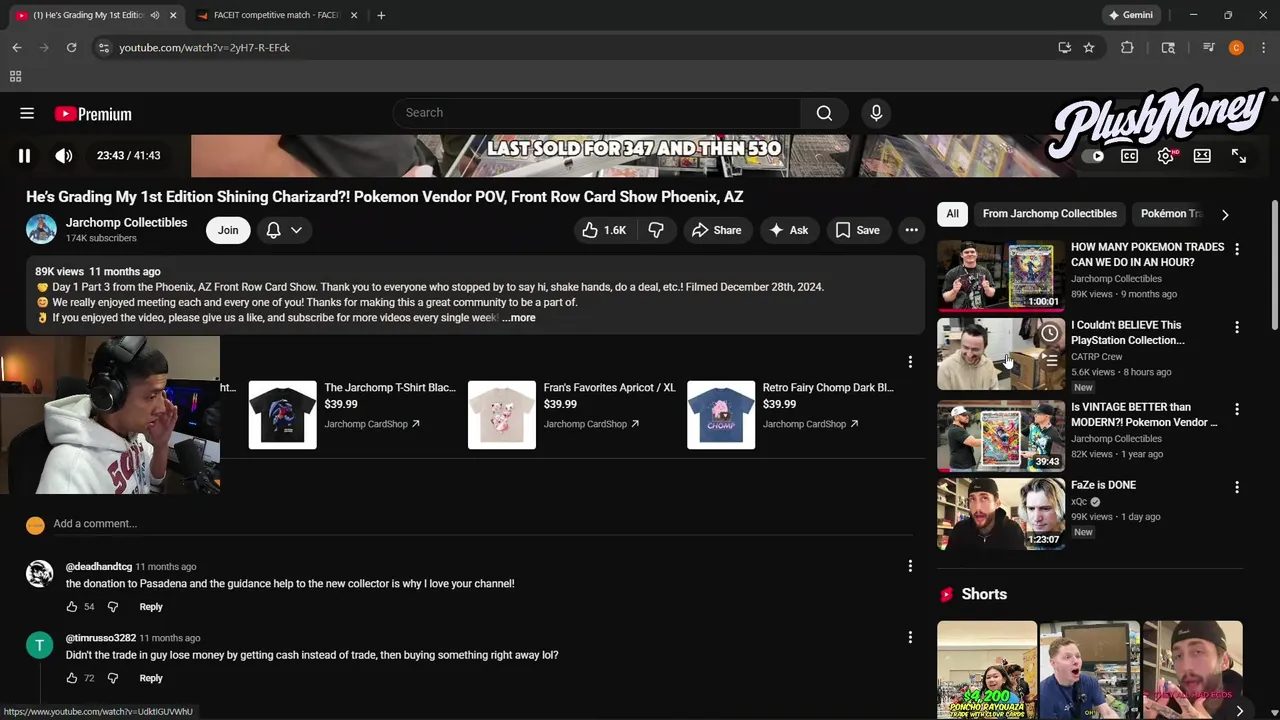Open options menu for @timrusso3282 comment

910,637
